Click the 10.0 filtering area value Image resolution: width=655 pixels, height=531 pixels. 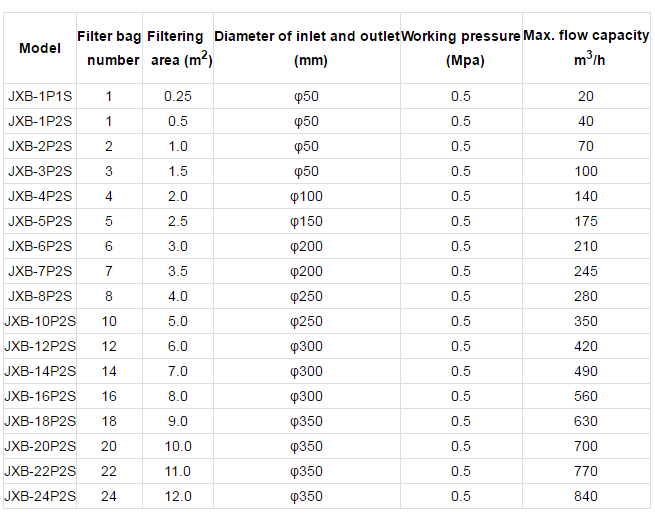click(178, 446)
